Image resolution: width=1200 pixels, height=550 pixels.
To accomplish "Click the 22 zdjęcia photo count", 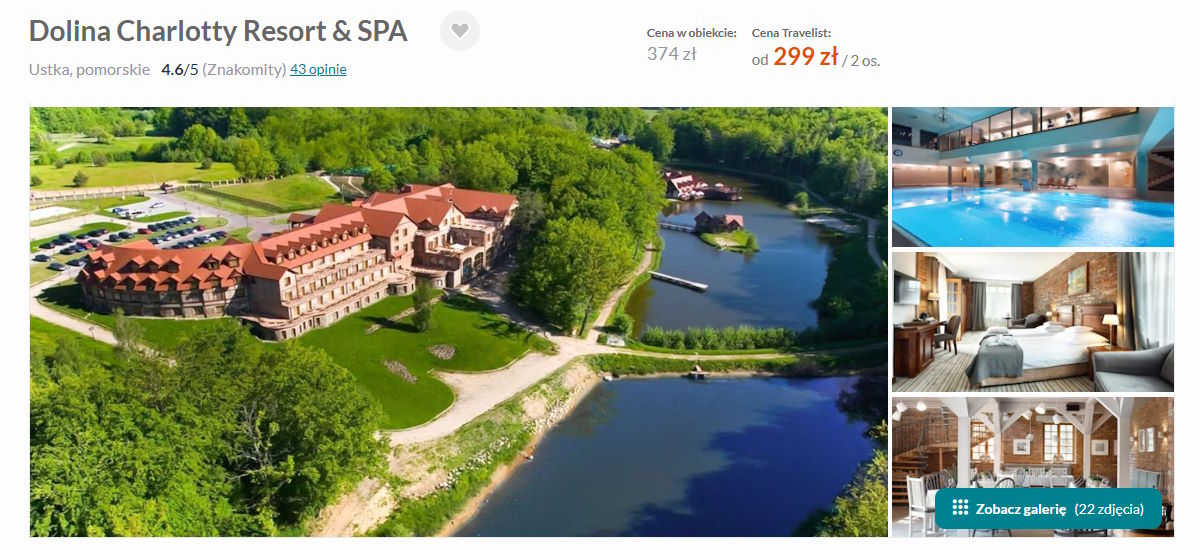I will 1109,508.
